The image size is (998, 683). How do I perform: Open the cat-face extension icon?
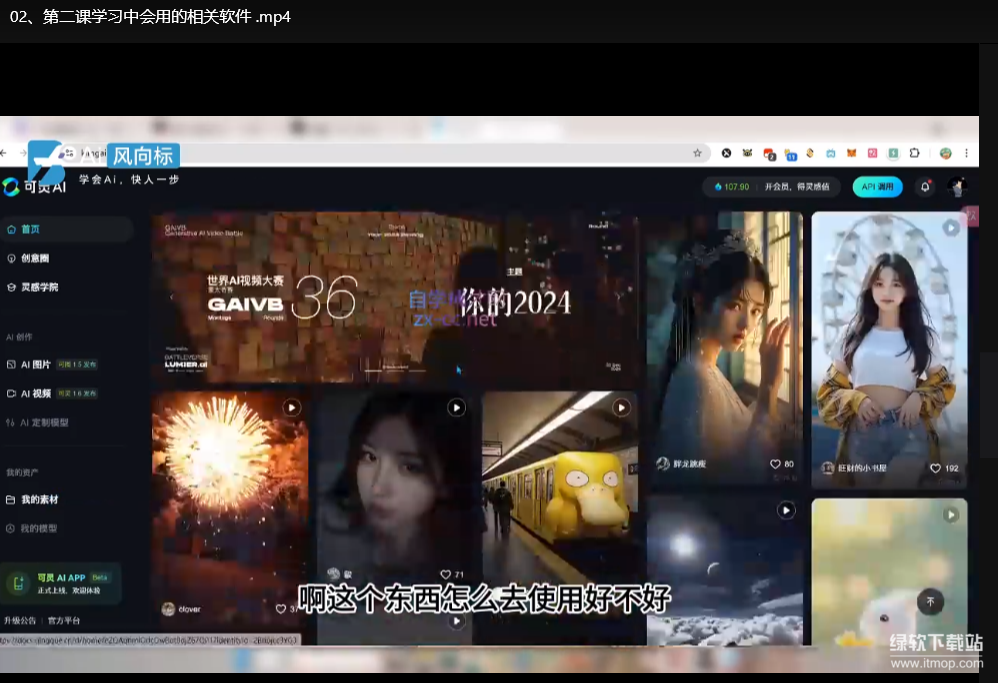(747, 153)
